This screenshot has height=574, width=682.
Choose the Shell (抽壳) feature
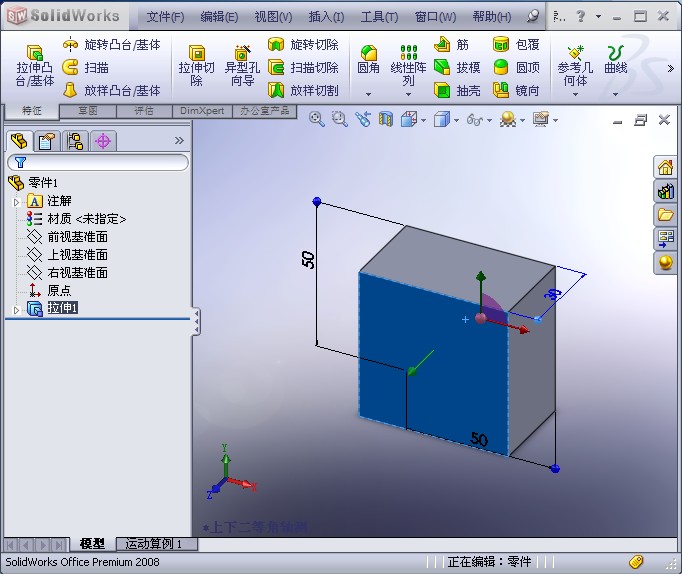point(457,90)
